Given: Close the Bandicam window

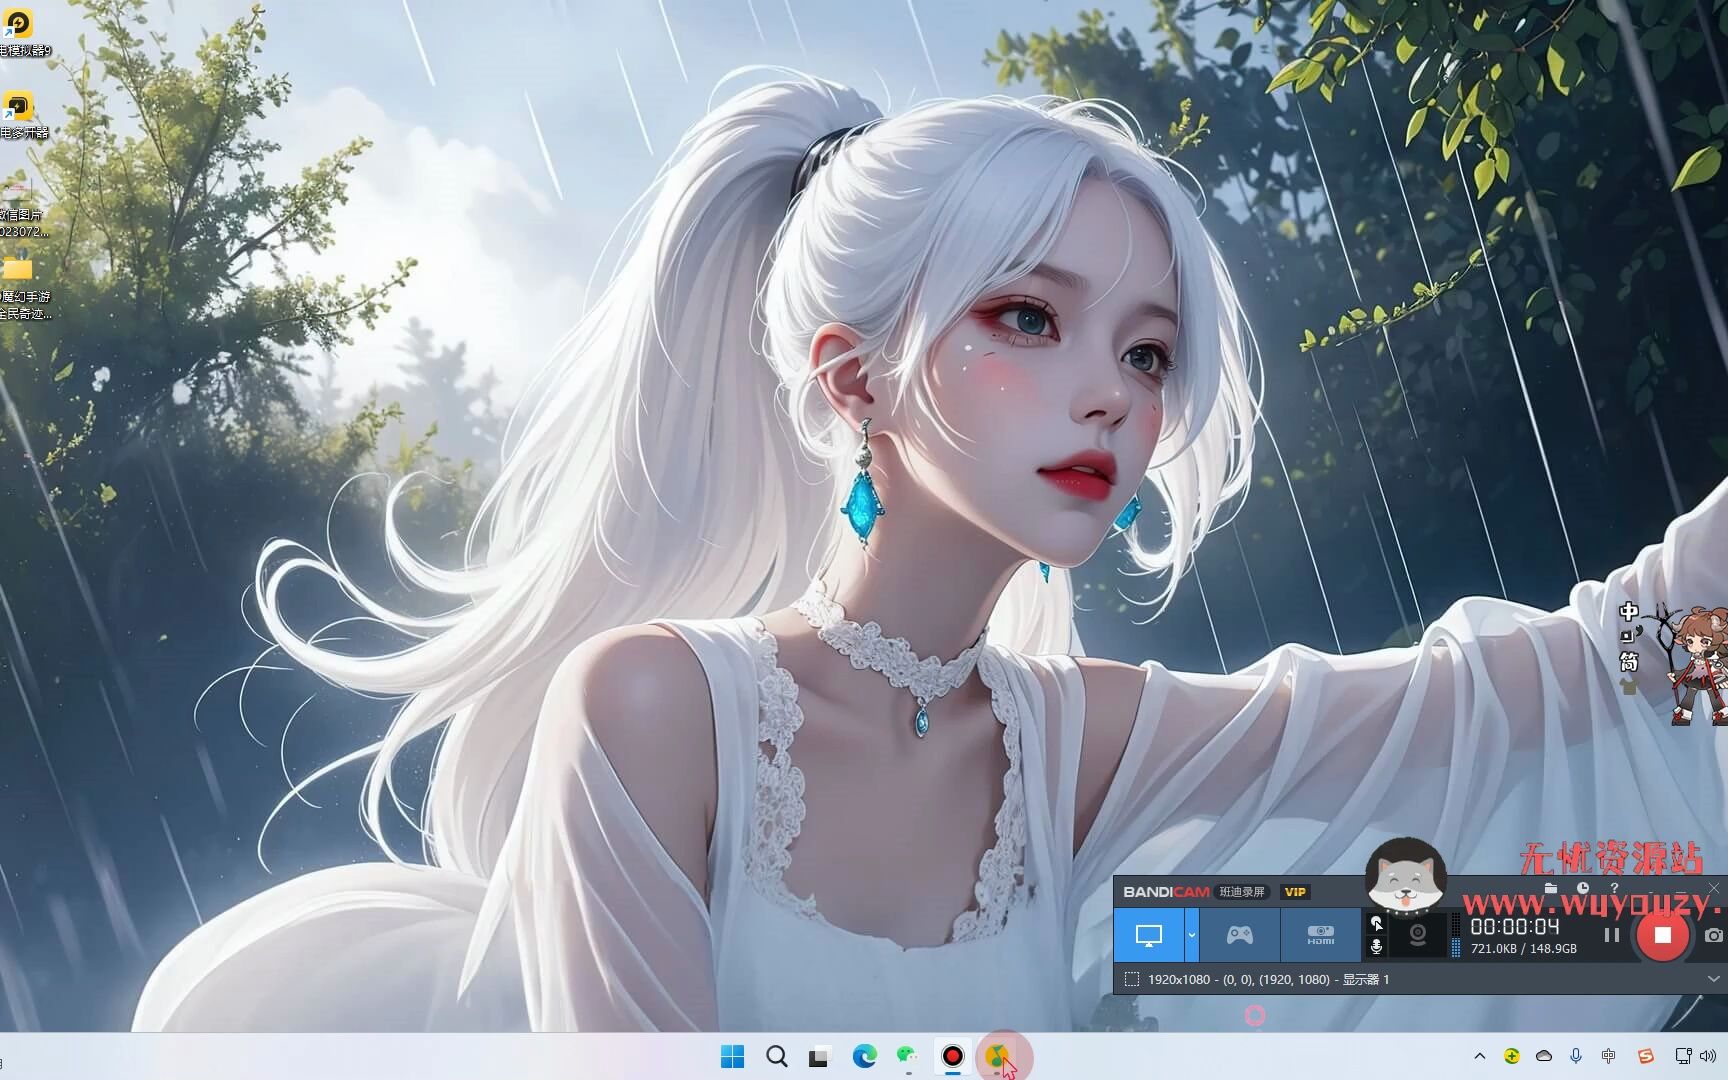Looking at the screenshot, I should [1714, 888].
